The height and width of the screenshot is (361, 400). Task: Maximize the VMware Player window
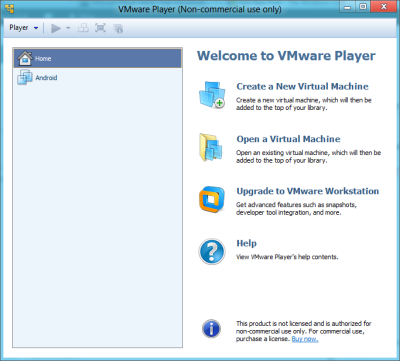pyautogui.click(x=363, y=7)
